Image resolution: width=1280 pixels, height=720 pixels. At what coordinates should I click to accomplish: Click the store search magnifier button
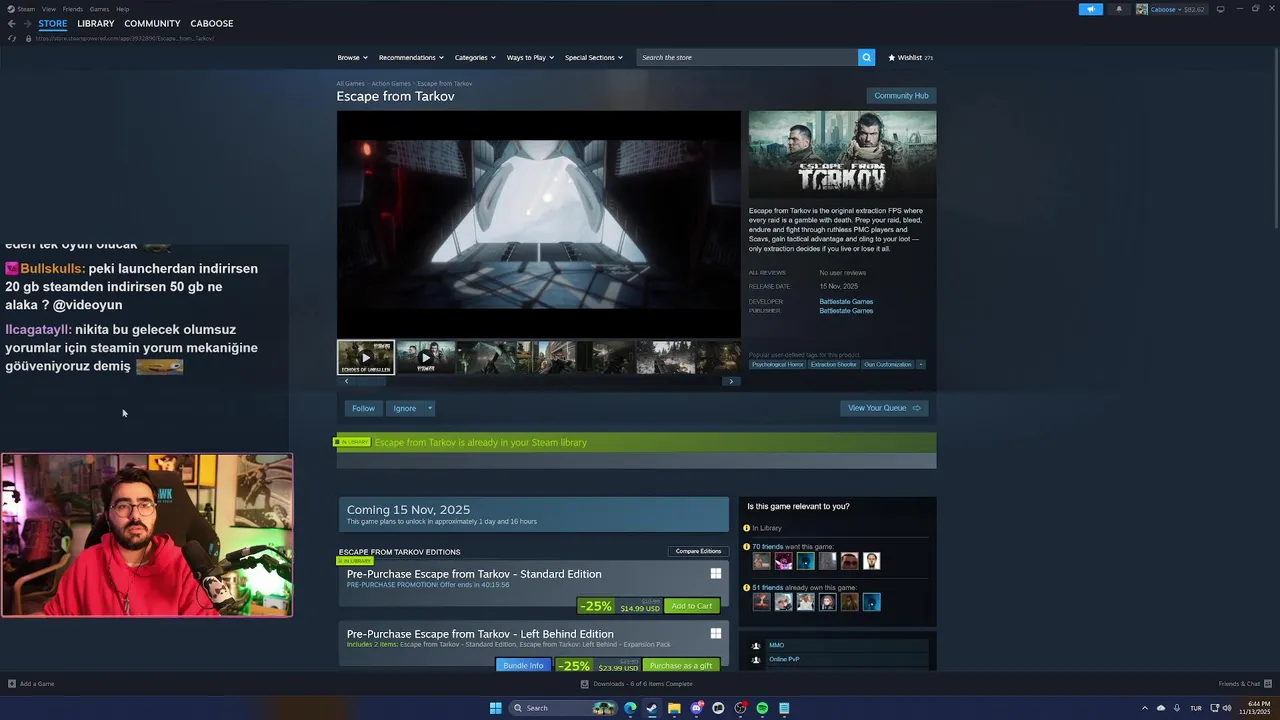pyautogui.click(x=866, y=57)
